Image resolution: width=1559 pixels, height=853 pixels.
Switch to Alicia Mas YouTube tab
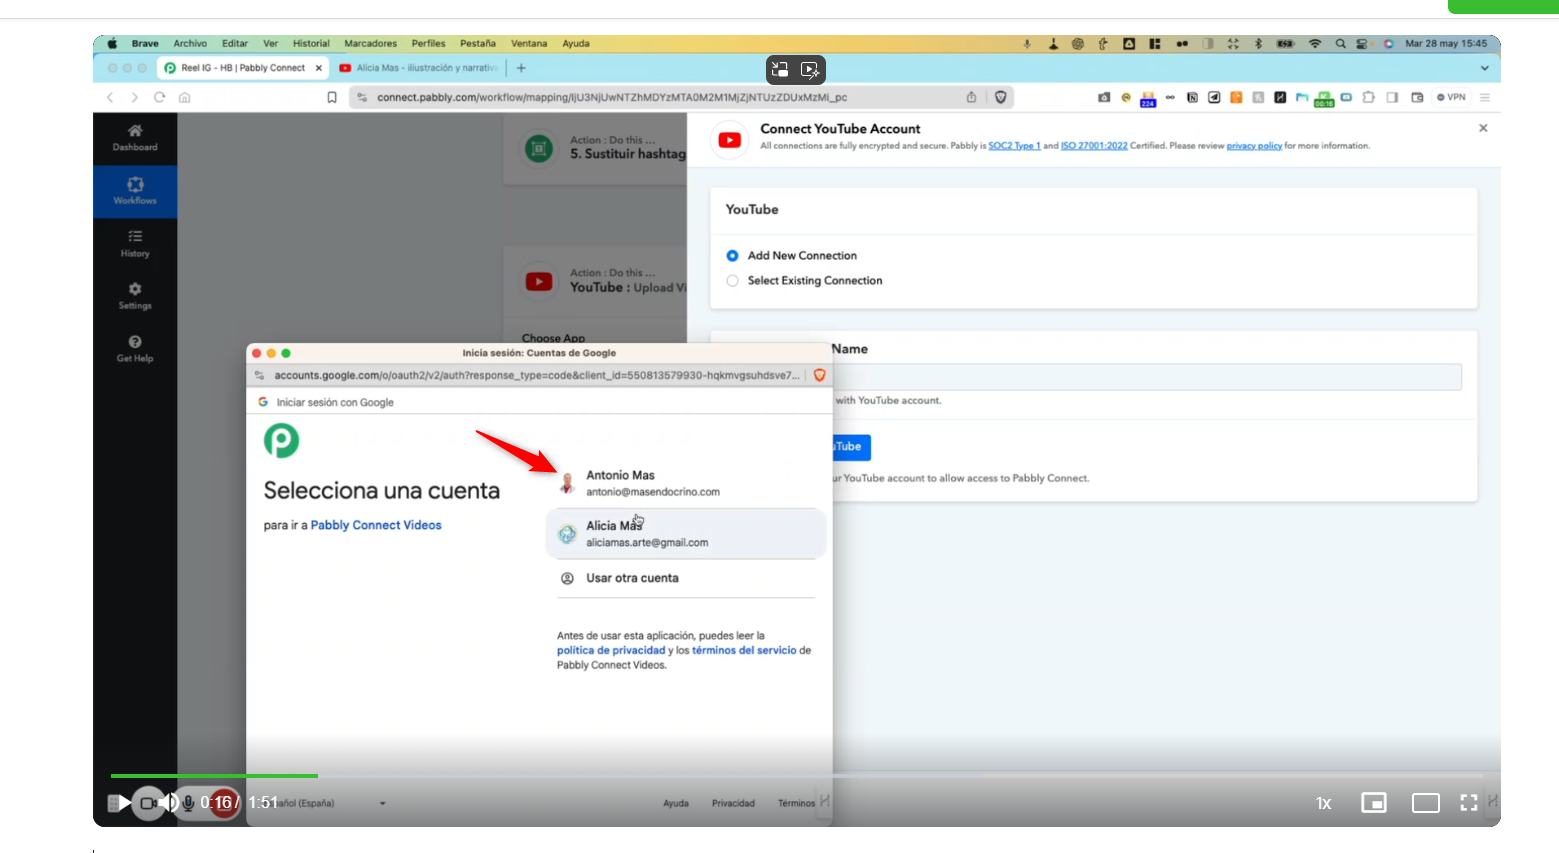point(418,68)
